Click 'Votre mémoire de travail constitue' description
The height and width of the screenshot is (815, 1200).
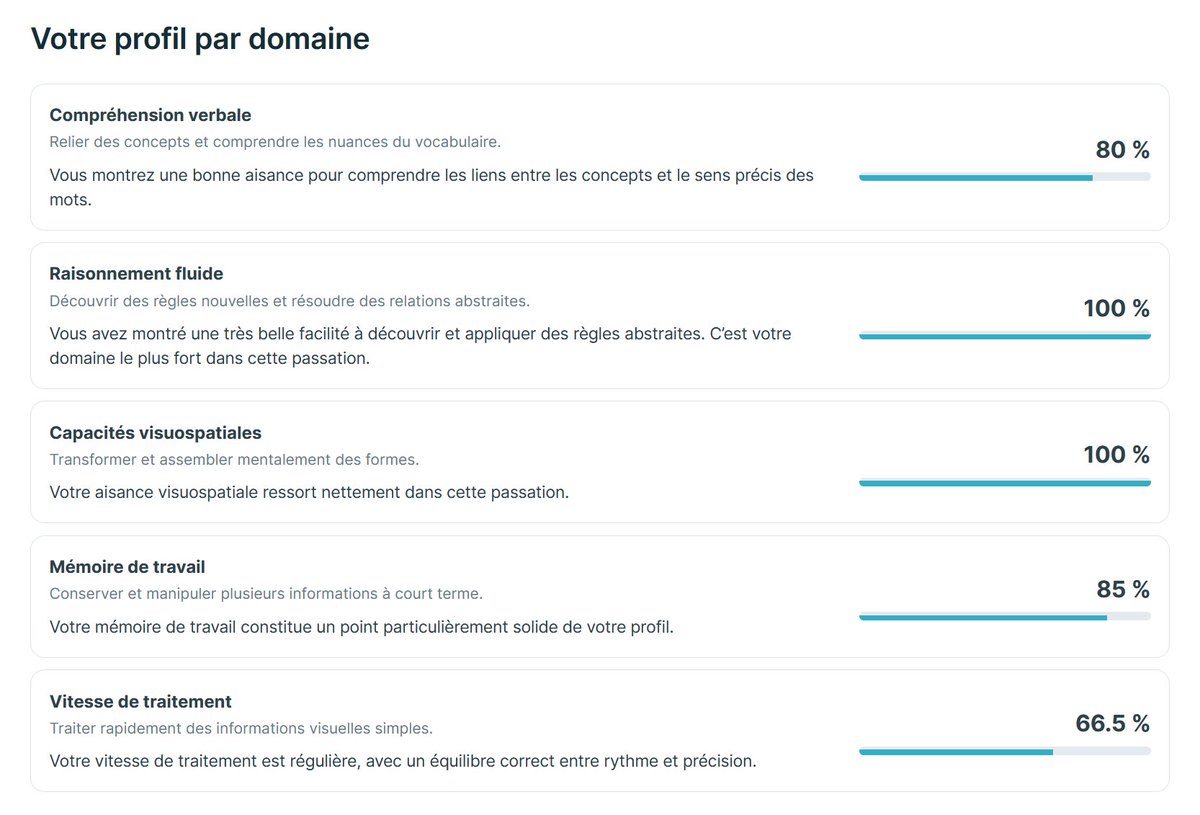click(x=362, y=628)
